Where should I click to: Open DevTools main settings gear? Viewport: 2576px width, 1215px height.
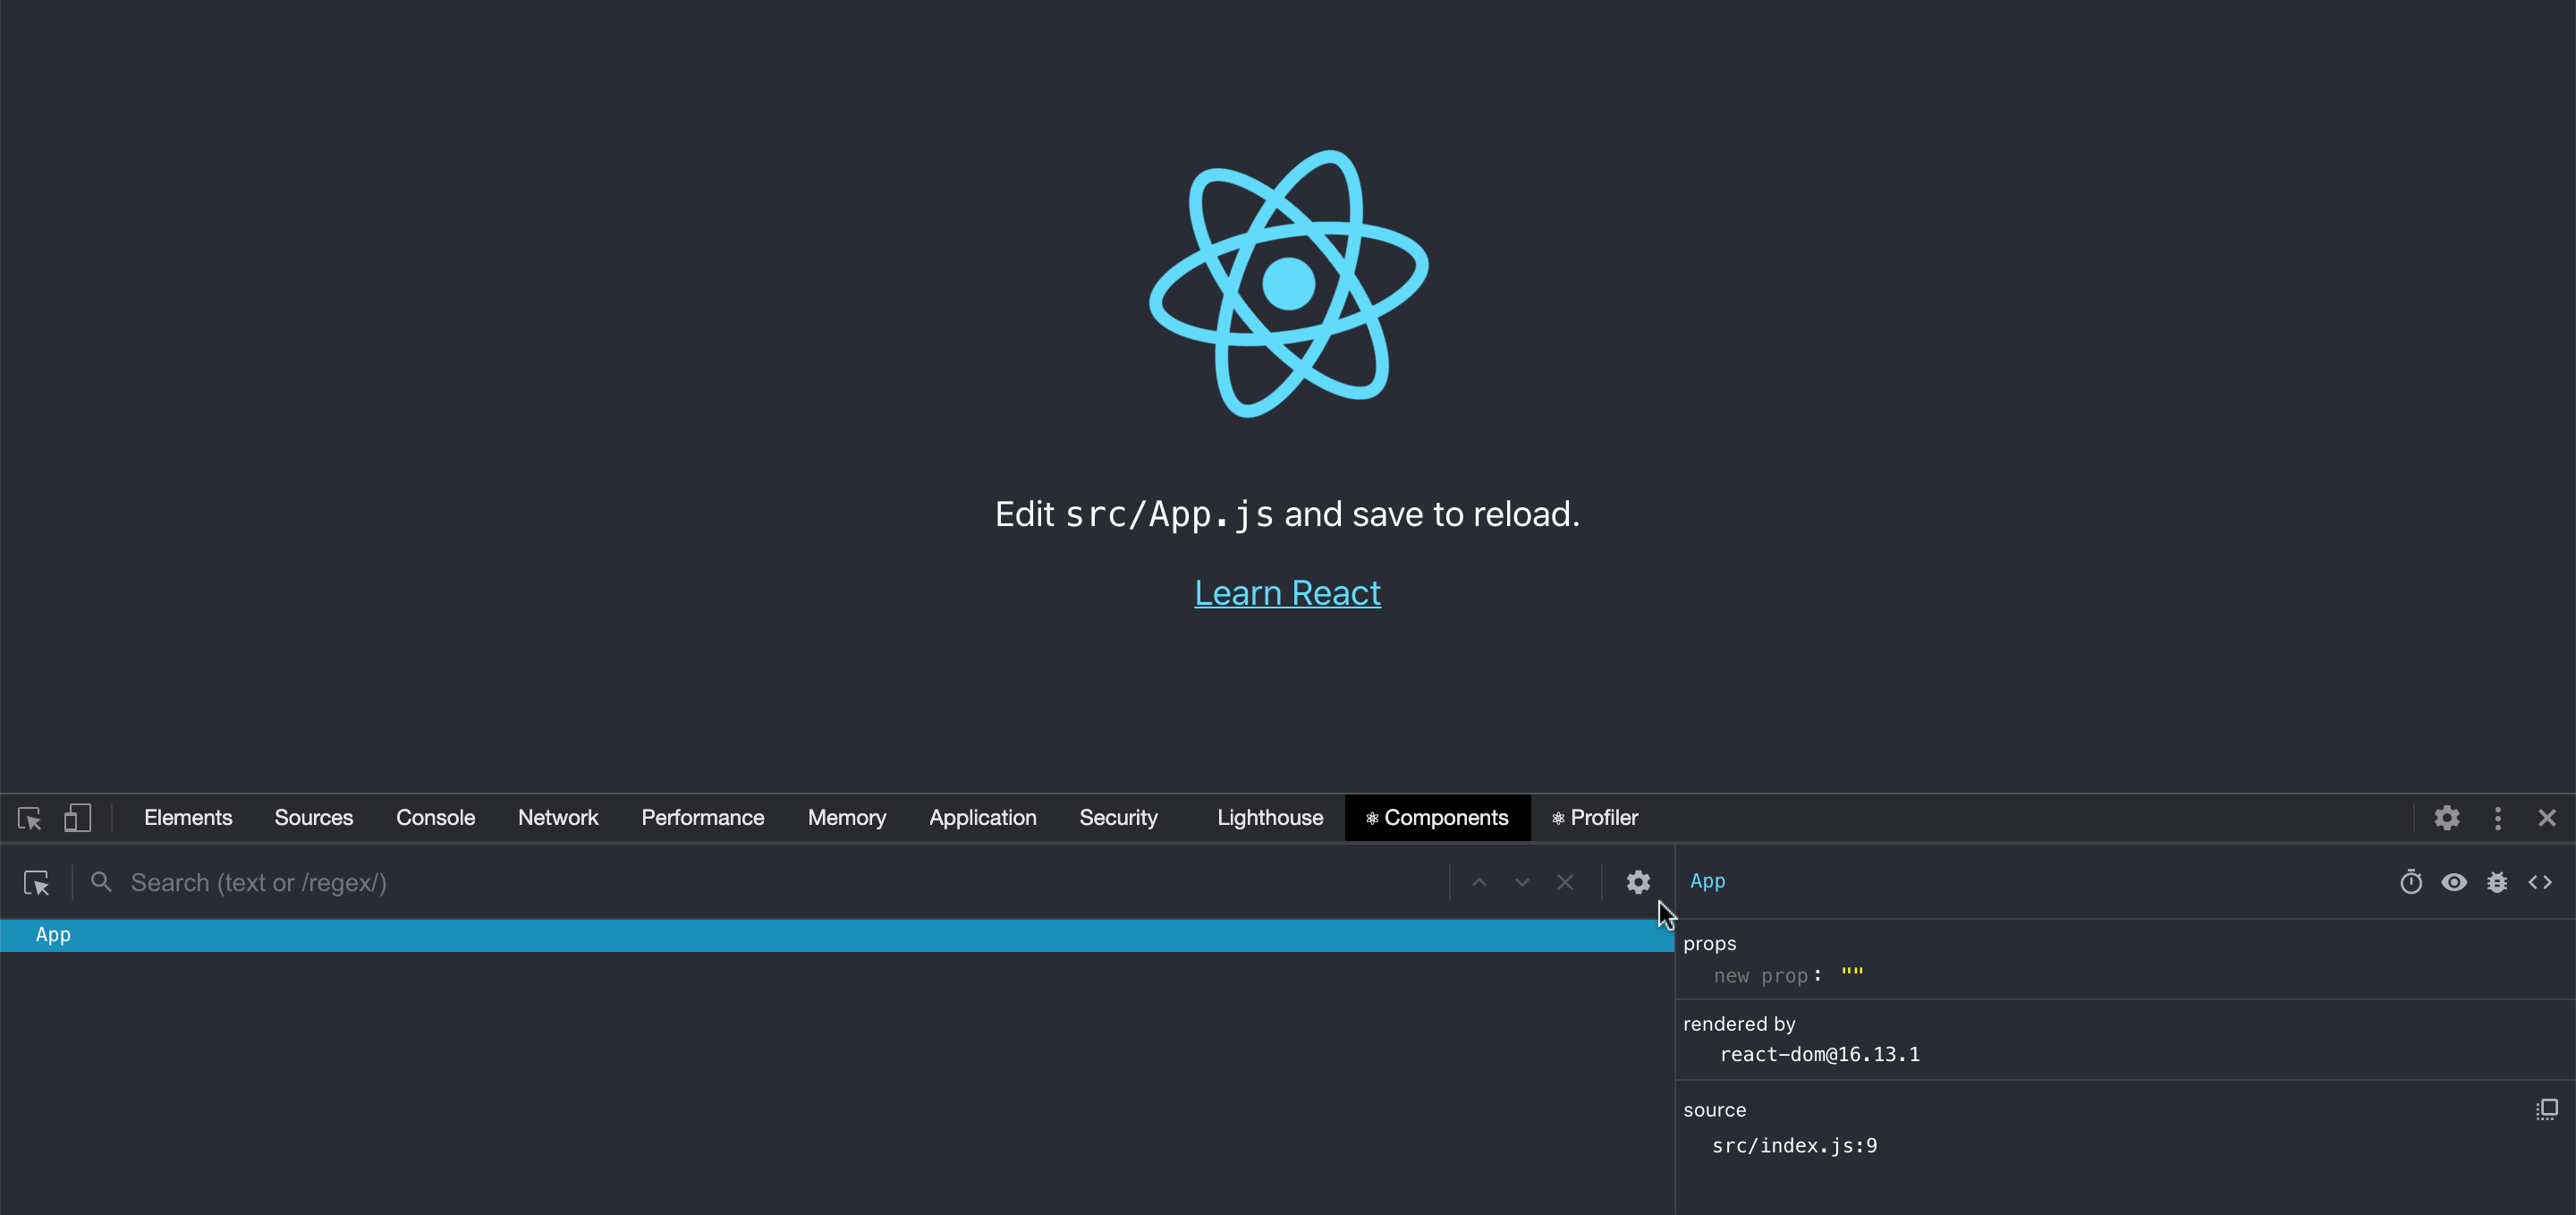pyautogui.click(x=2446, y=818)
